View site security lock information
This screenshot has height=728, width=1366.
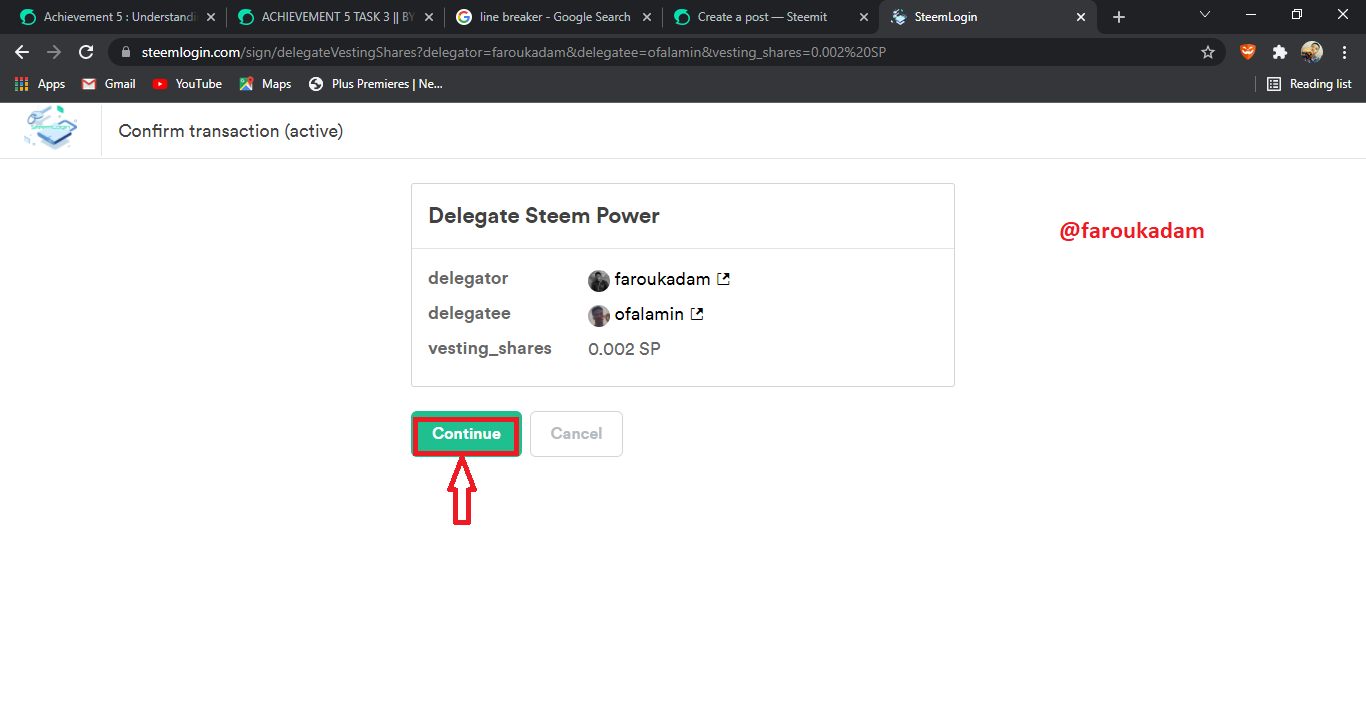point(125,52)
